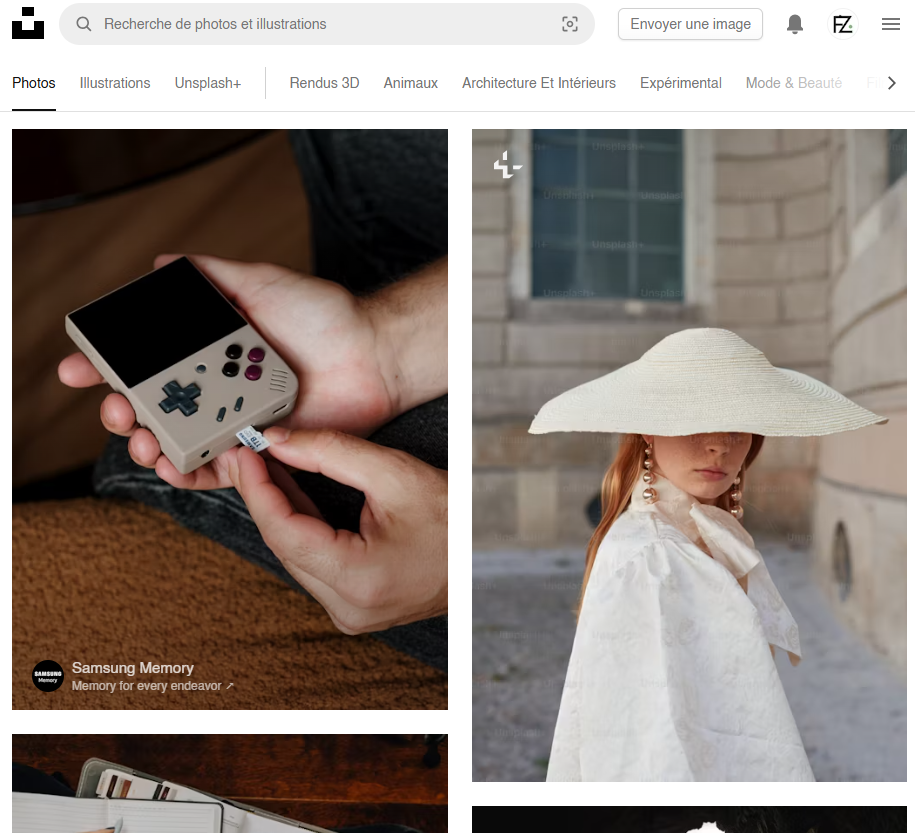
Task: Show more categories with right chevron
Action: [x=891, y=83]
